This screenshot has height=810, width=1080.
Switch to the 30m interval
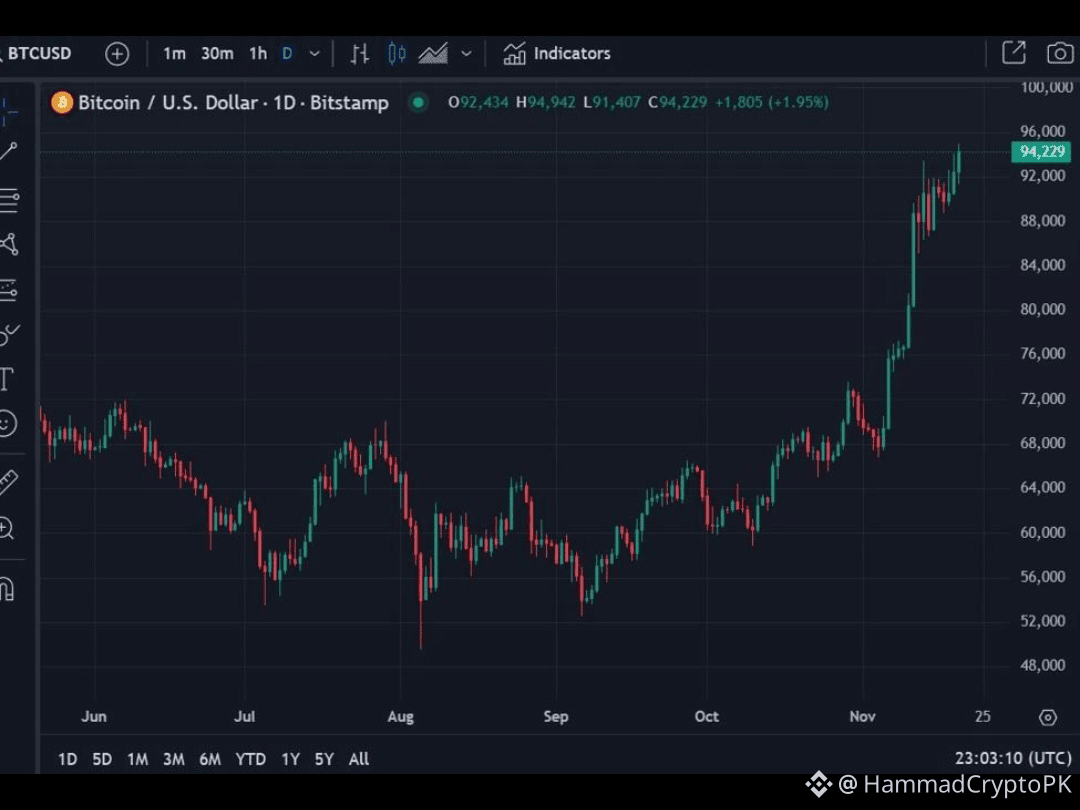[217, 54]
